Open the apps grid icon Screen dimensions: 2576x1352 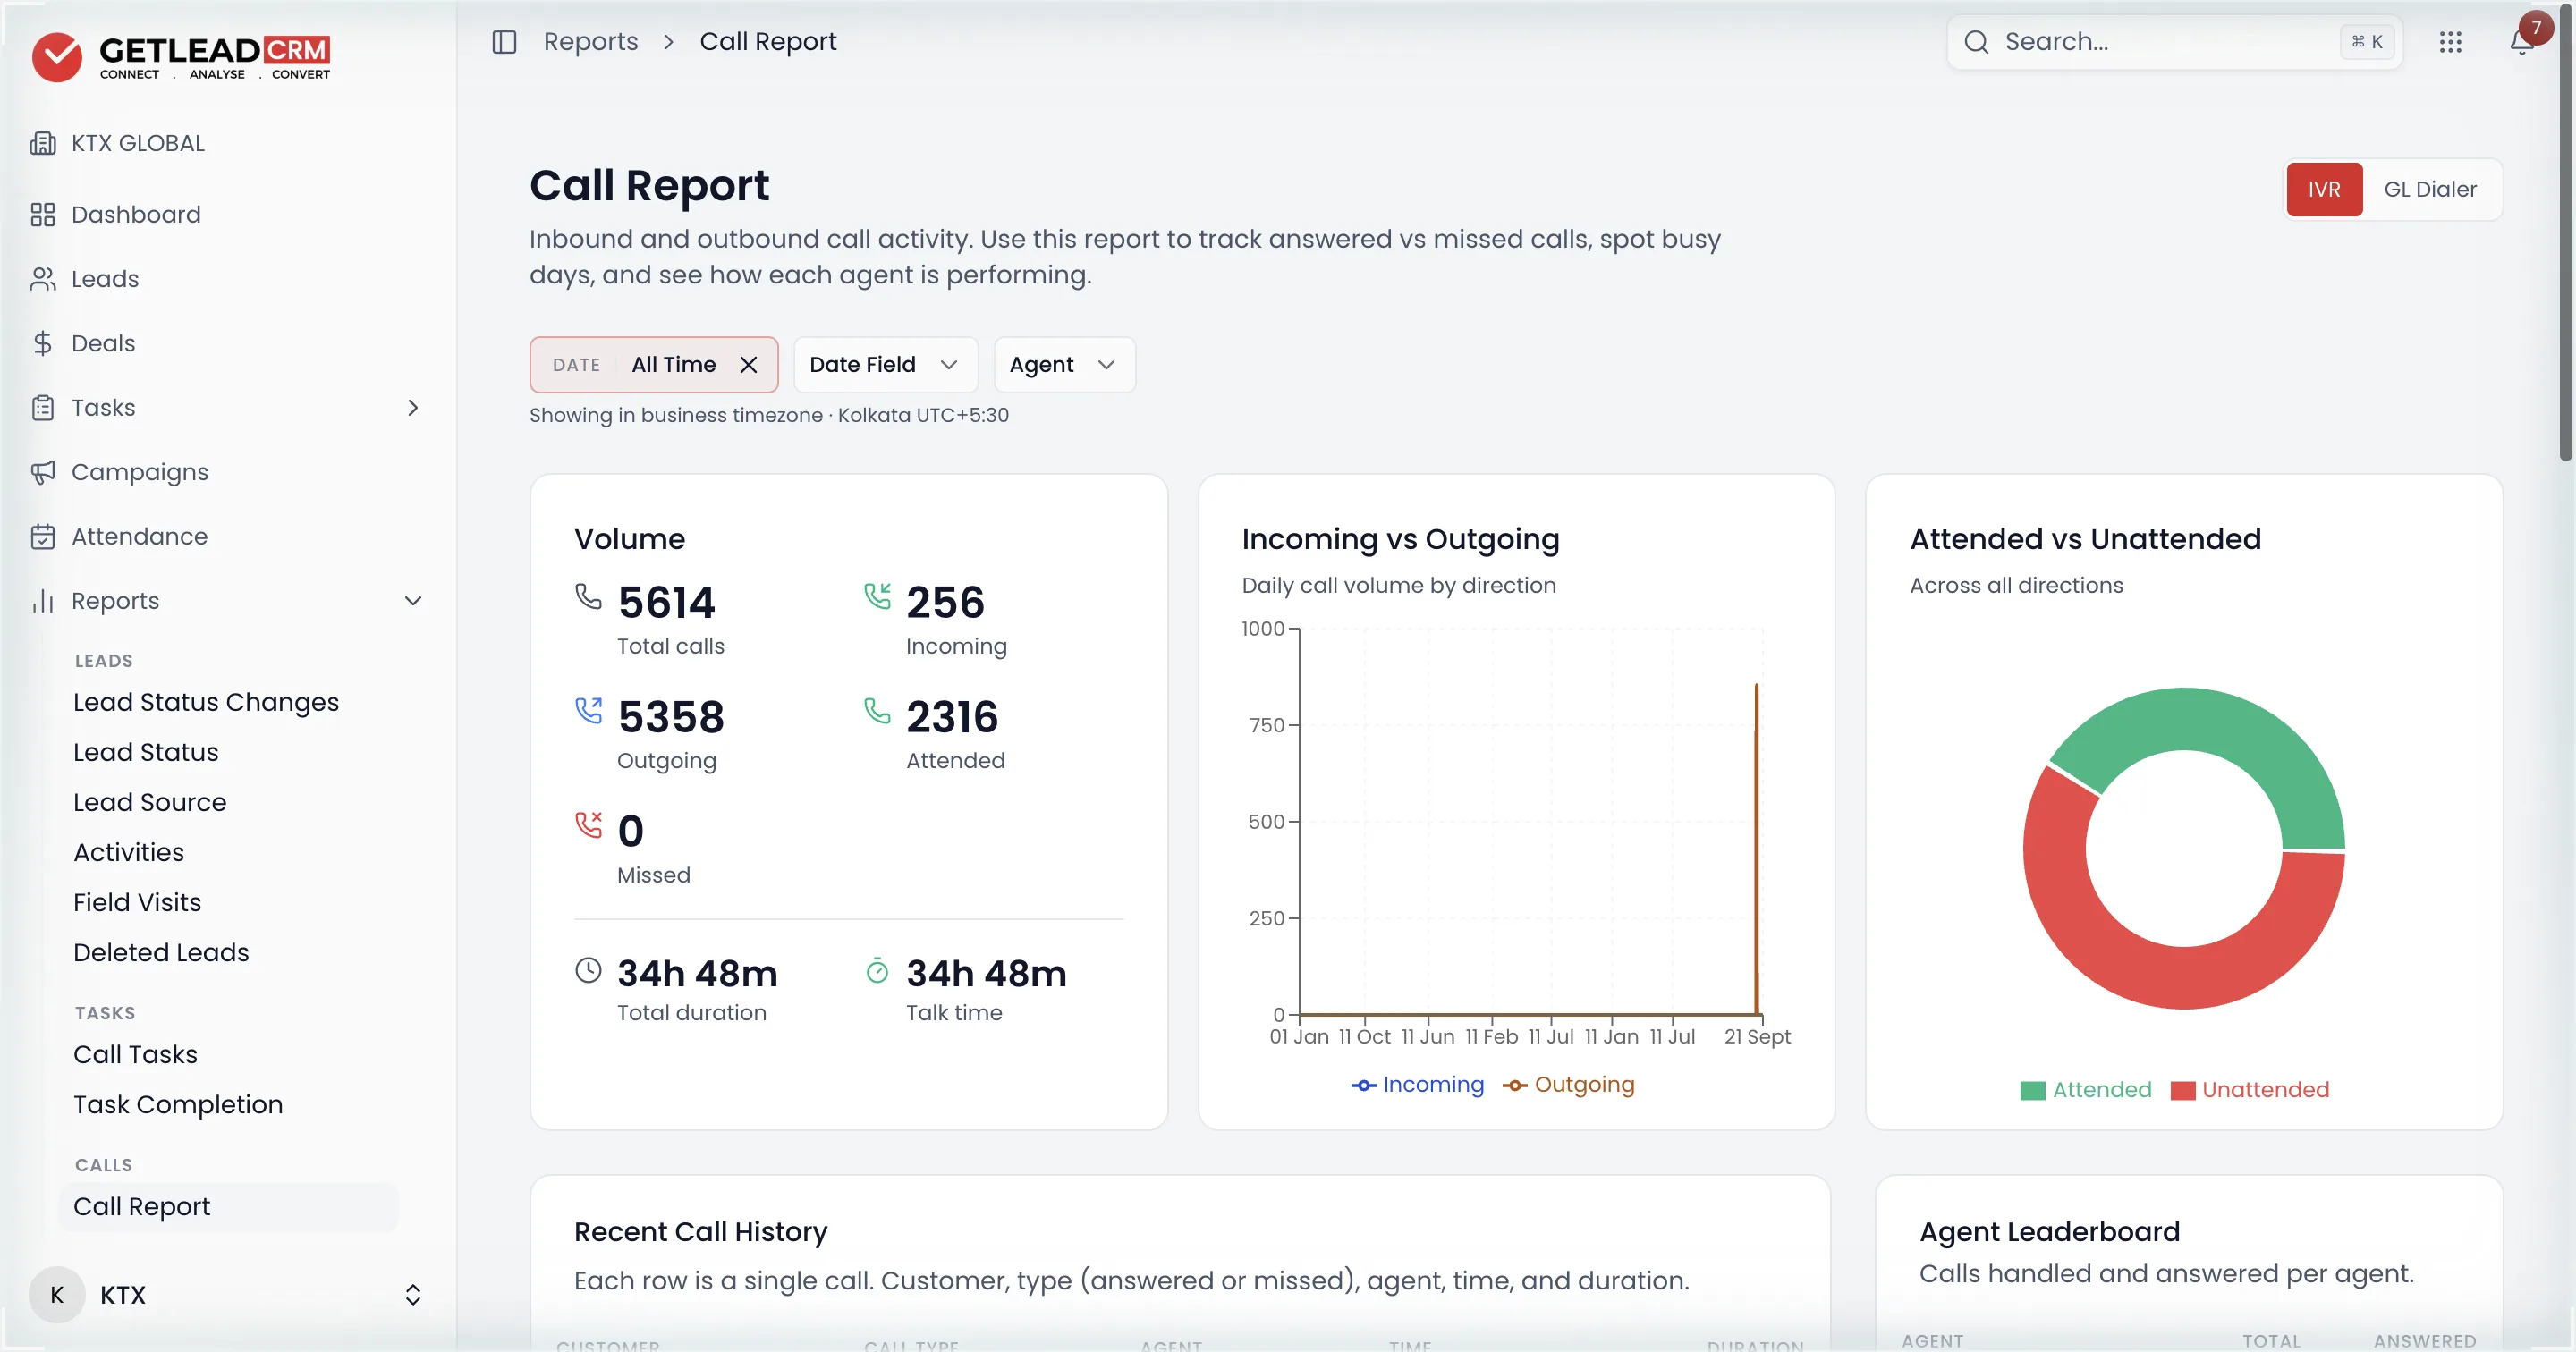tap(2450, 42)
